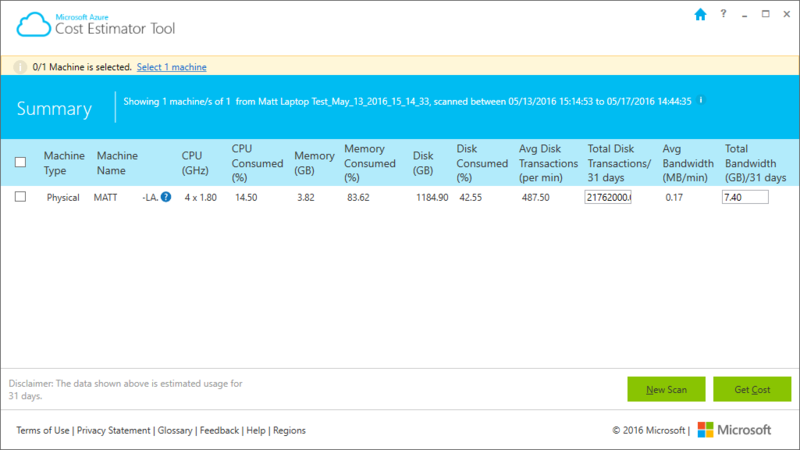800x450 pixels.
Task: Click the 4 x 1.80 CPU value
Action: pos(201,197)
